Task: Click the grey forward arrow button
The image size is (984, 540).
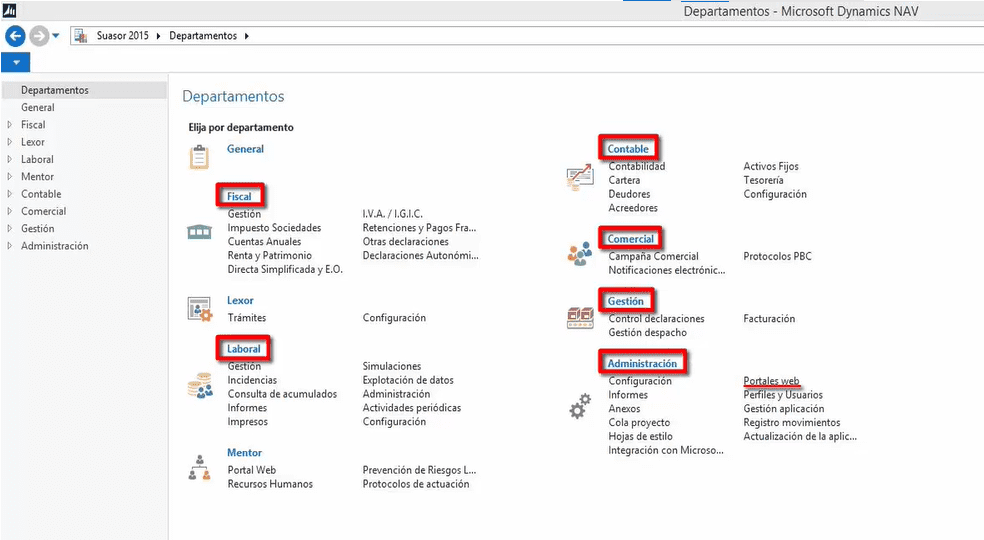Action: [x=39, y=36]
